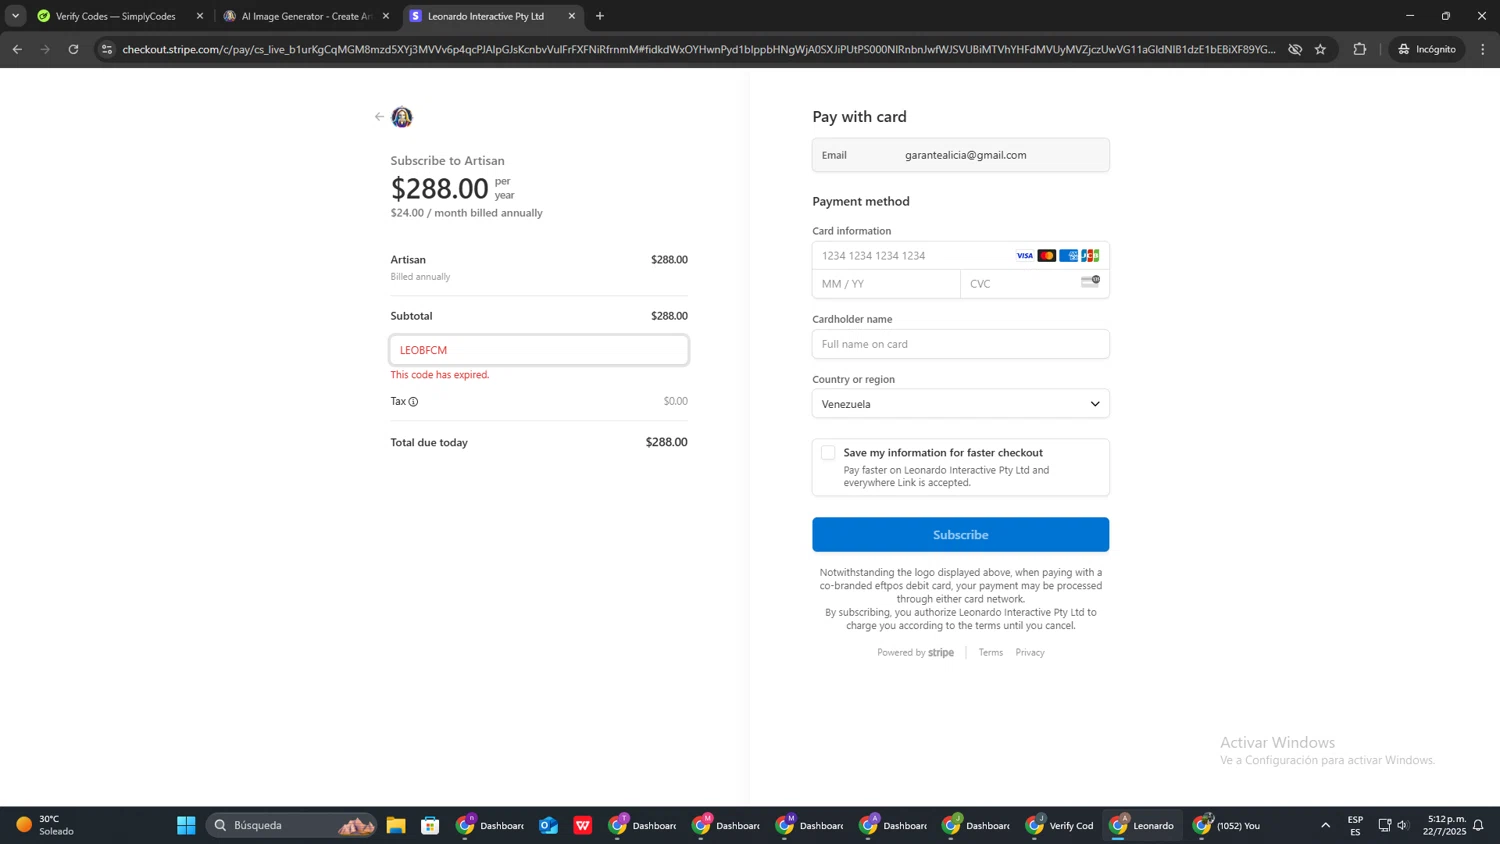Open the weather widget showing 30°C Soleado
Screen dimensions: 1500x844
click(45, 825)
